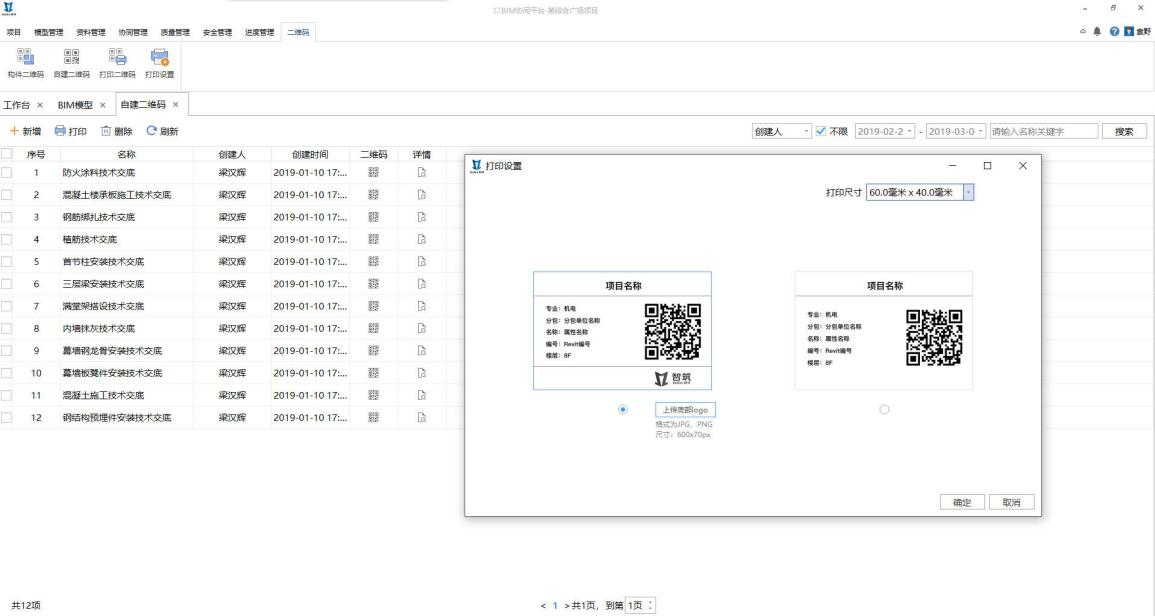Close the 自建二维码 tab
The height and width of the screenshot is (616, 1155).
[175, 105]
